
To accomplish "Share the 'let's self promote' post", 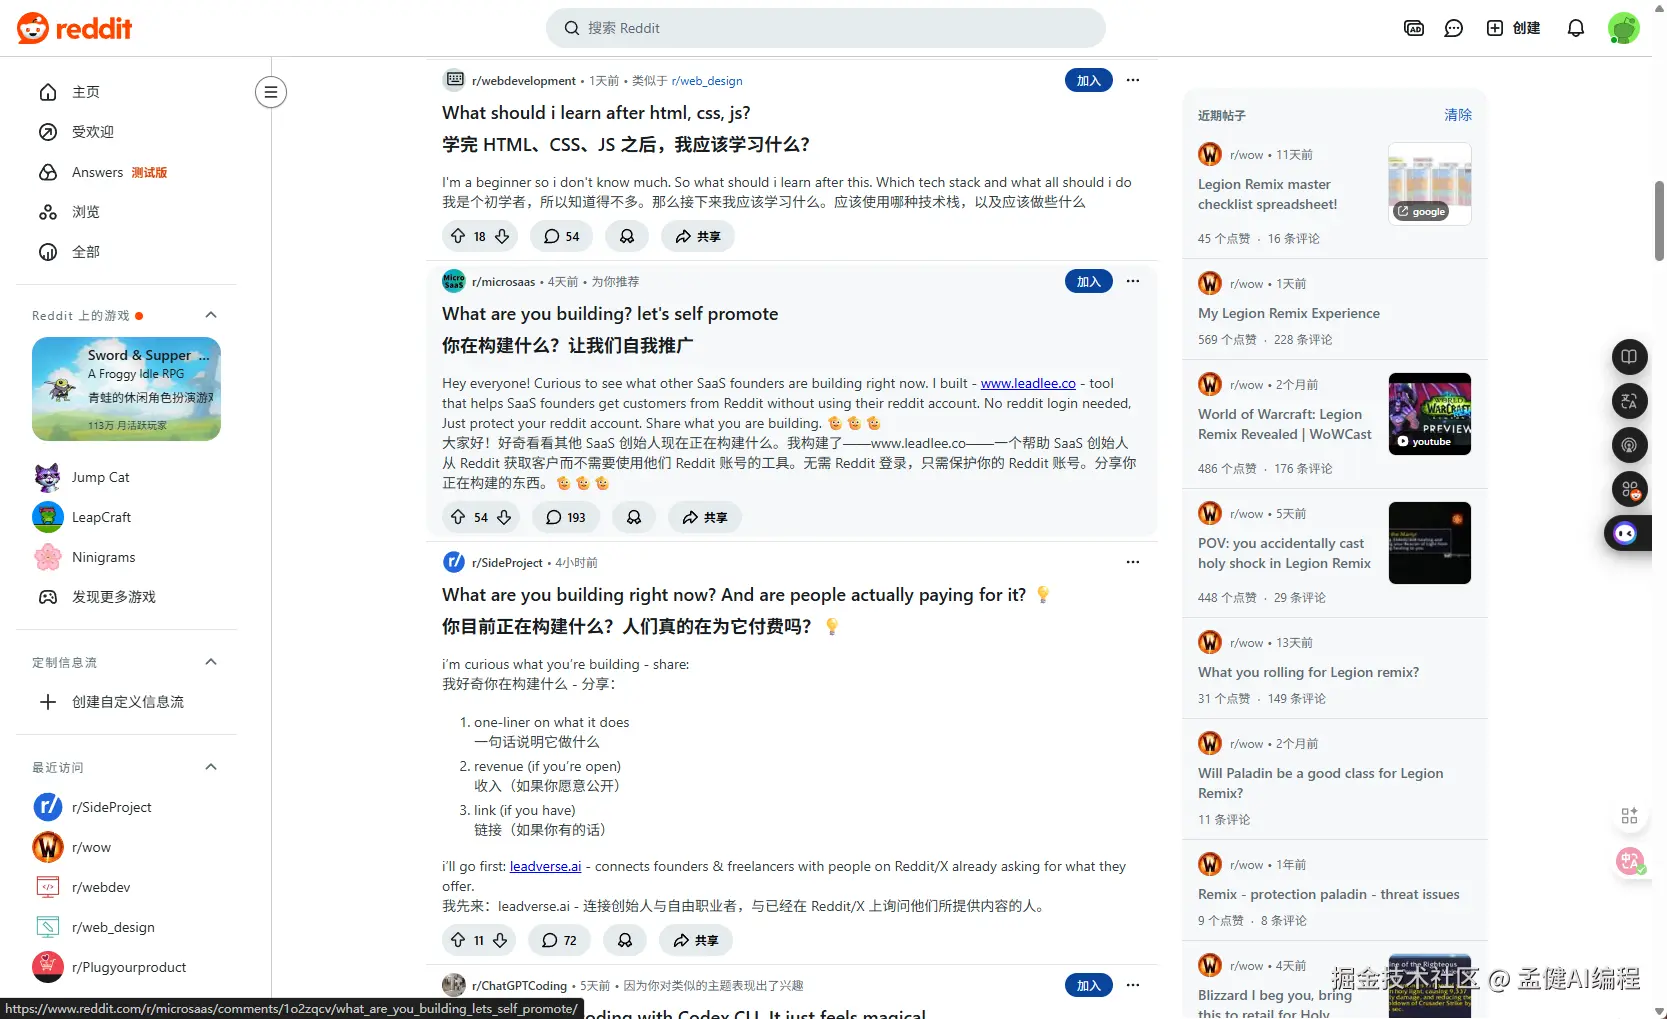I will 705,517.
